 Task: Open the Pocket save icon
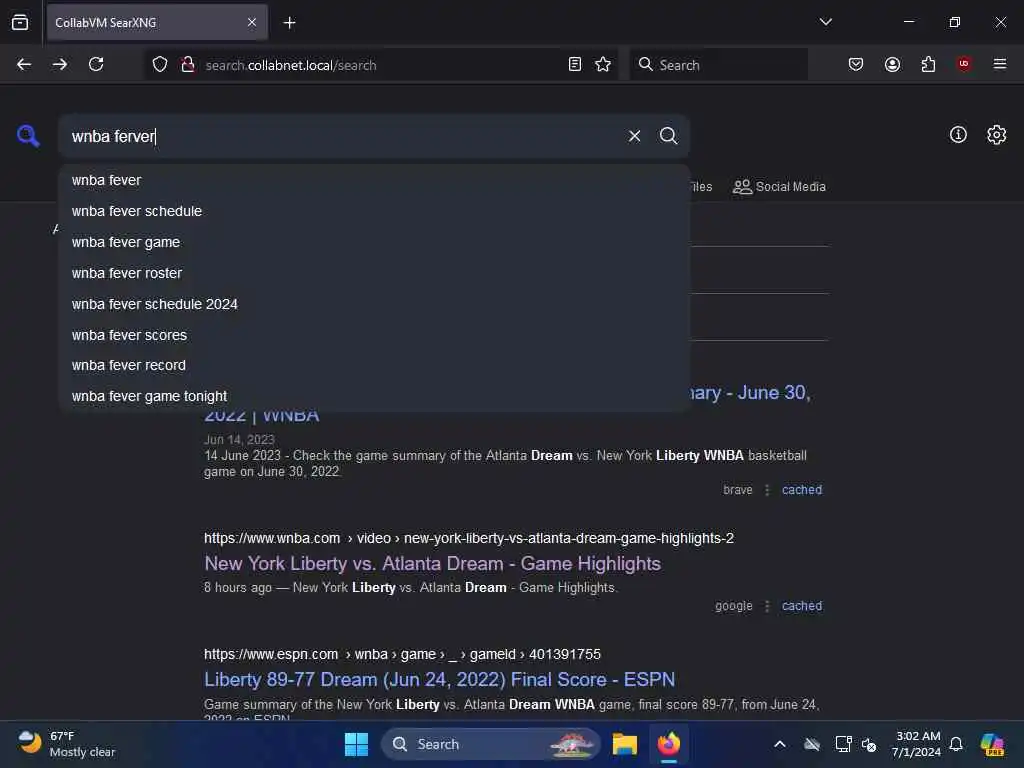pos(856,64)
